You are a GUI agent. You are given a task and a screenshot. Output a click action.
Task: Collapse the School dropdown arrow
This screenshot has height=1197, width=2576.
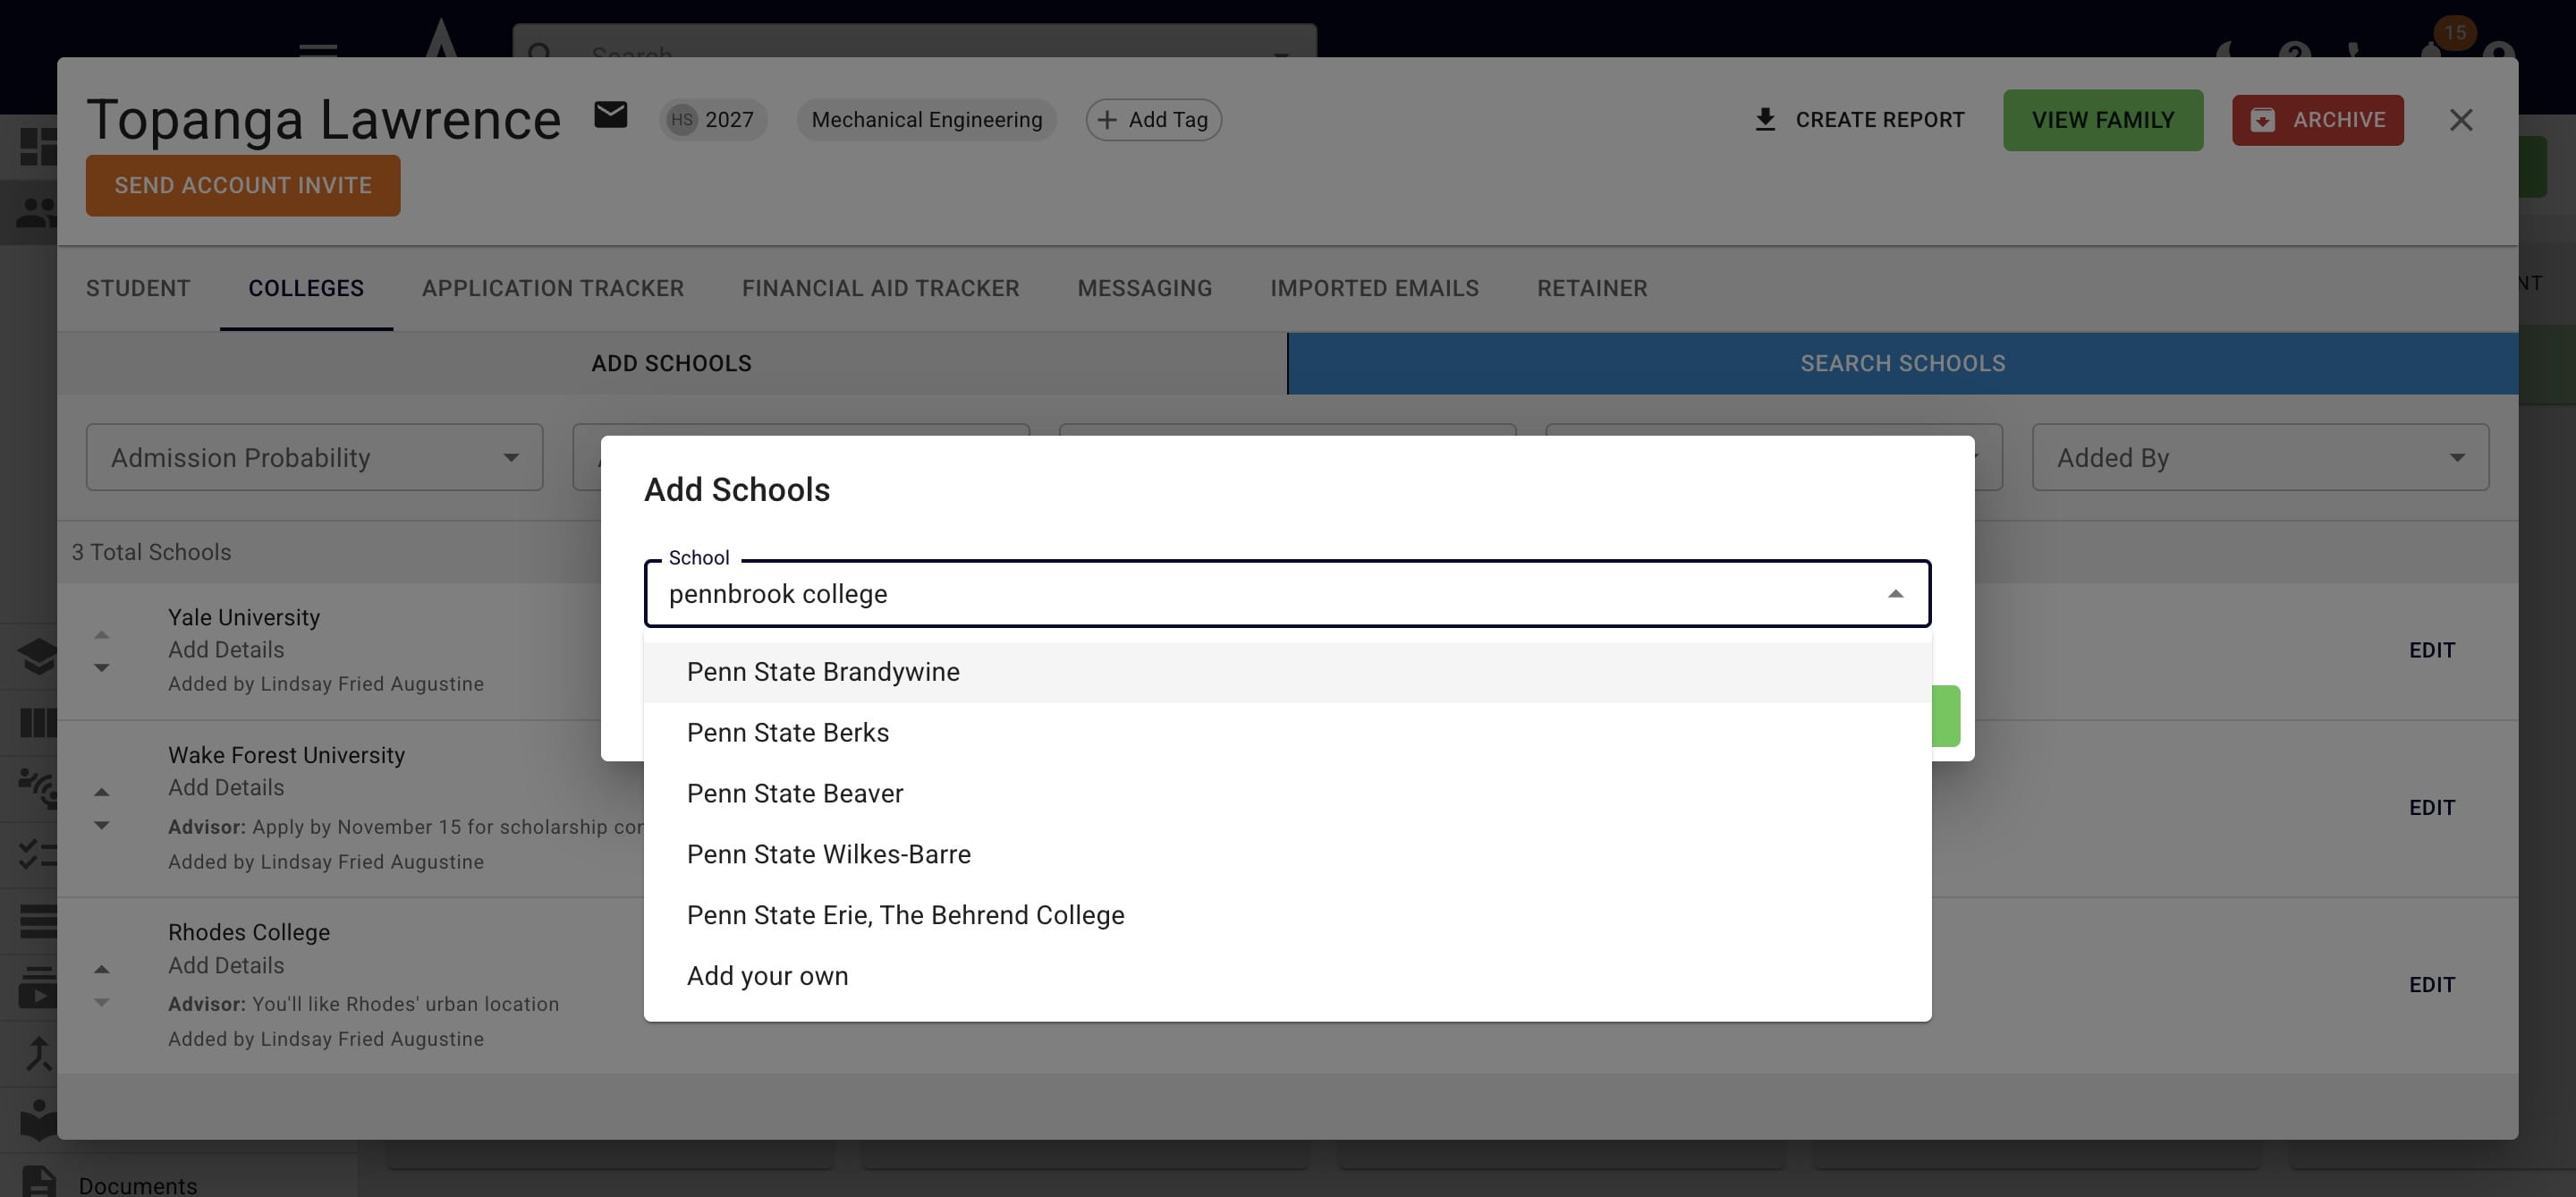tap(1894, 594)
